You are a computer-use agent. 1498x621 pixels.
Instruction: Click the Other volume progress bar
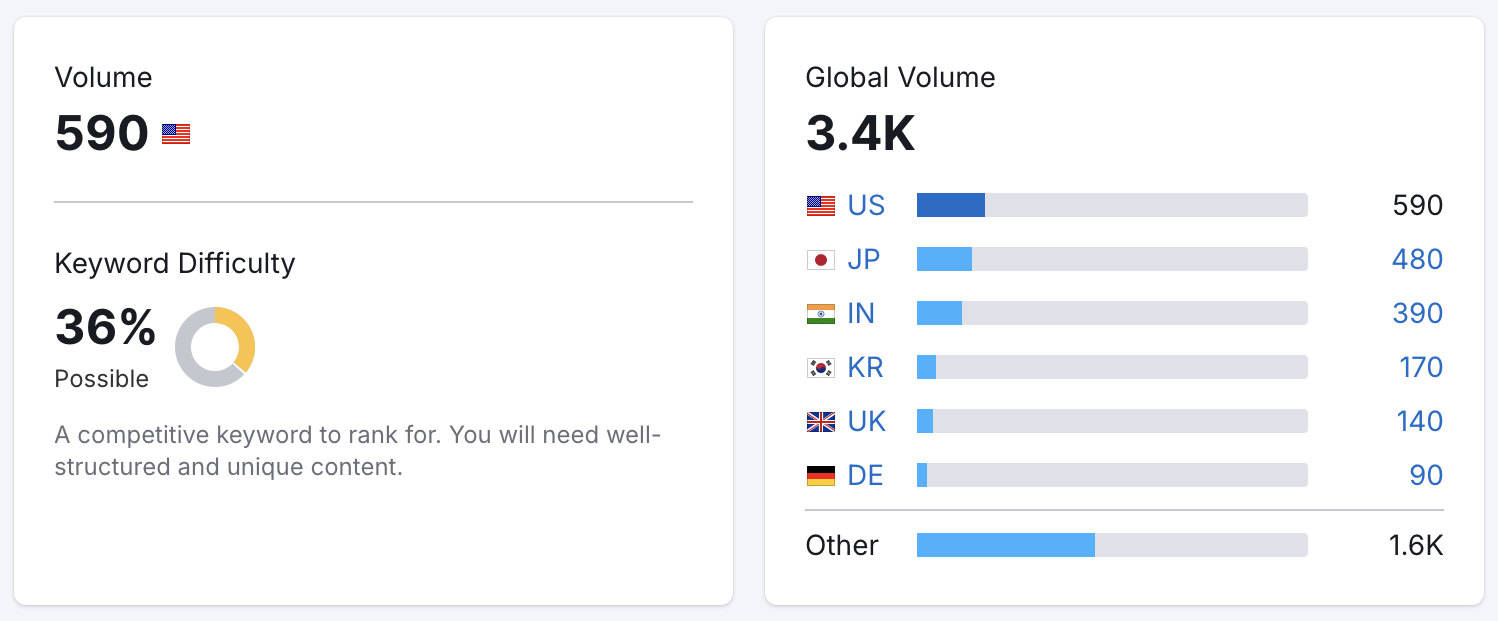pos(1112,545)
